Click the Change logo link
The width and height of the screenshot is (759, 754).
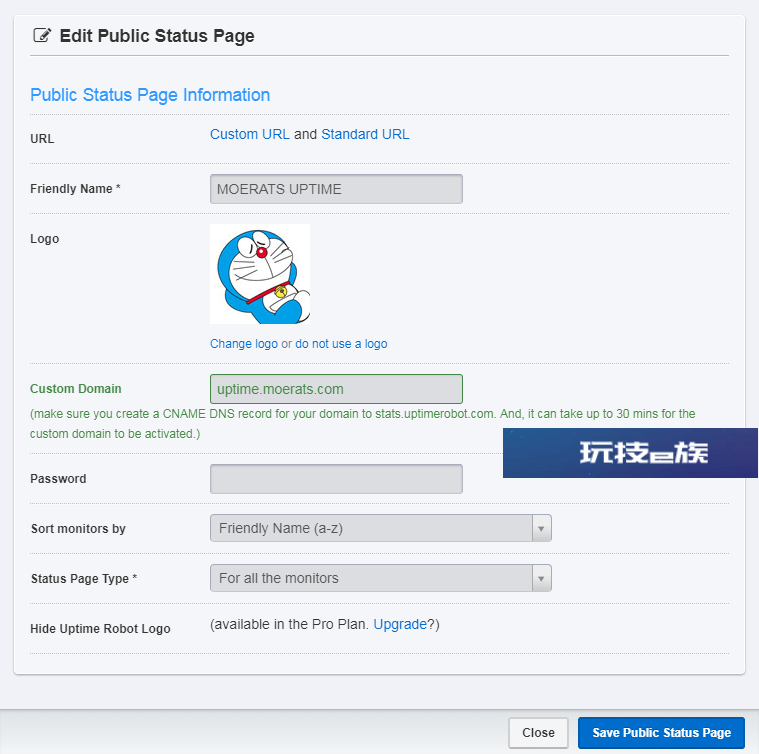point(244,344)
